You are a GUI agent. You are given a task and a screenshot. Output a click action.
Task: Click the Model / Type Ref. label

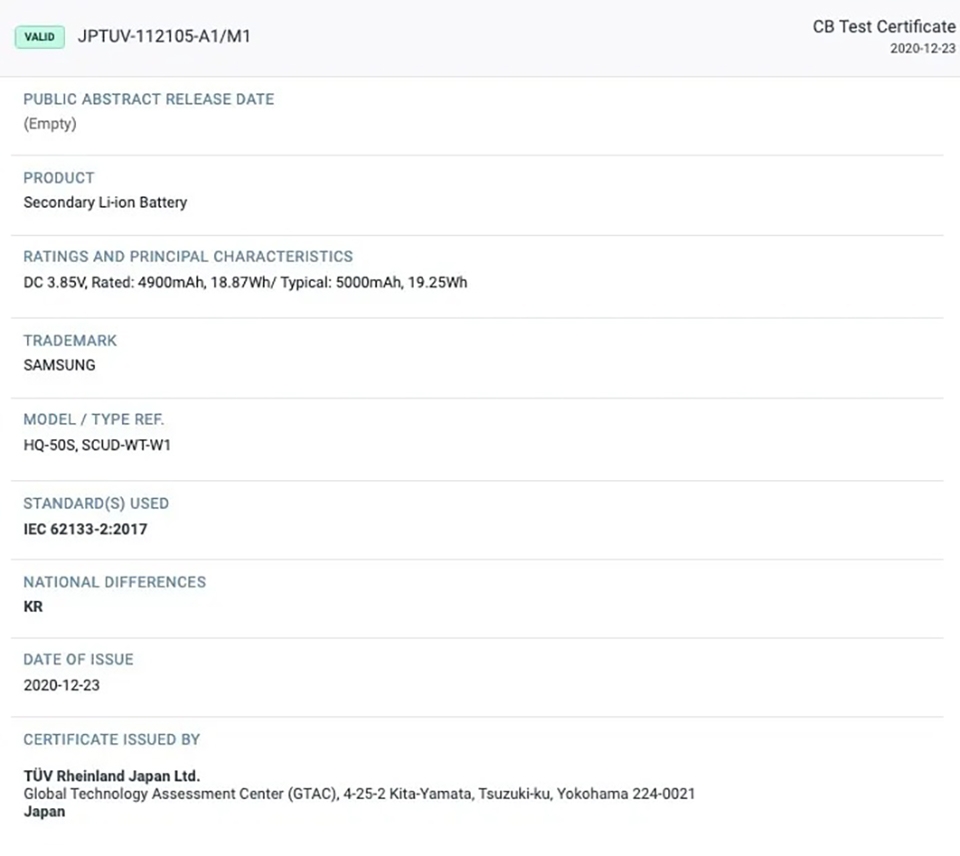pyautogui.click(x=94, y=419)
